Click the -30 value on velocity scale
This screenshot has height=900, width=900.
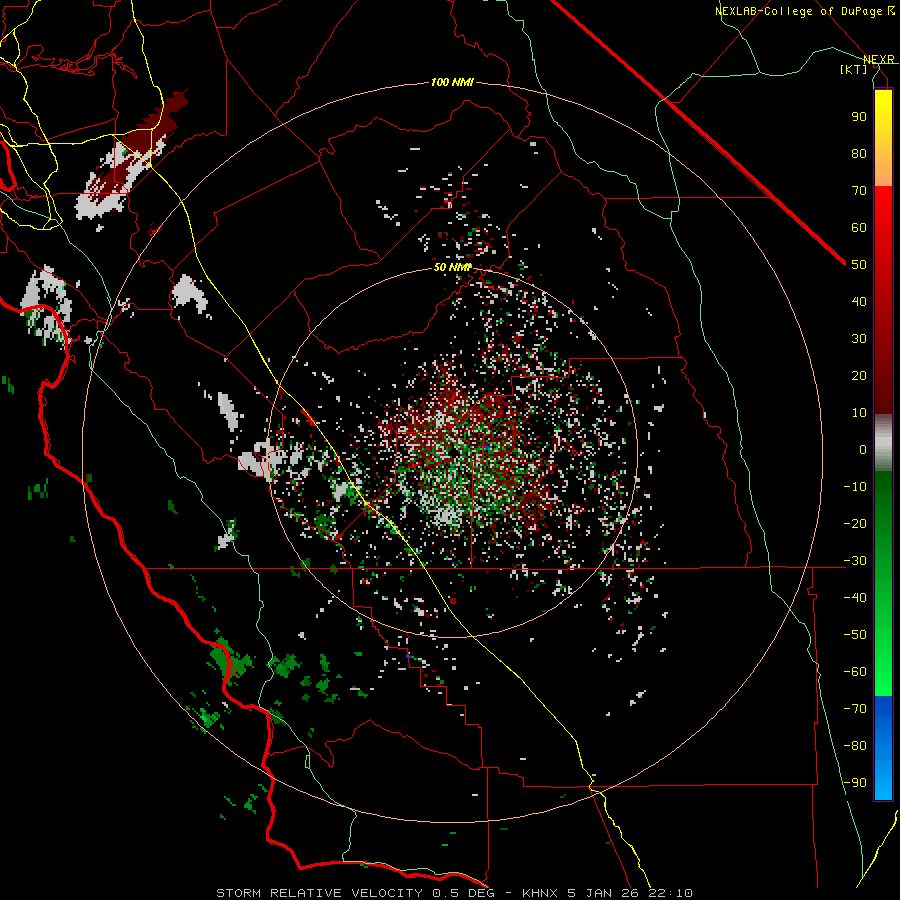pos(855,561)
